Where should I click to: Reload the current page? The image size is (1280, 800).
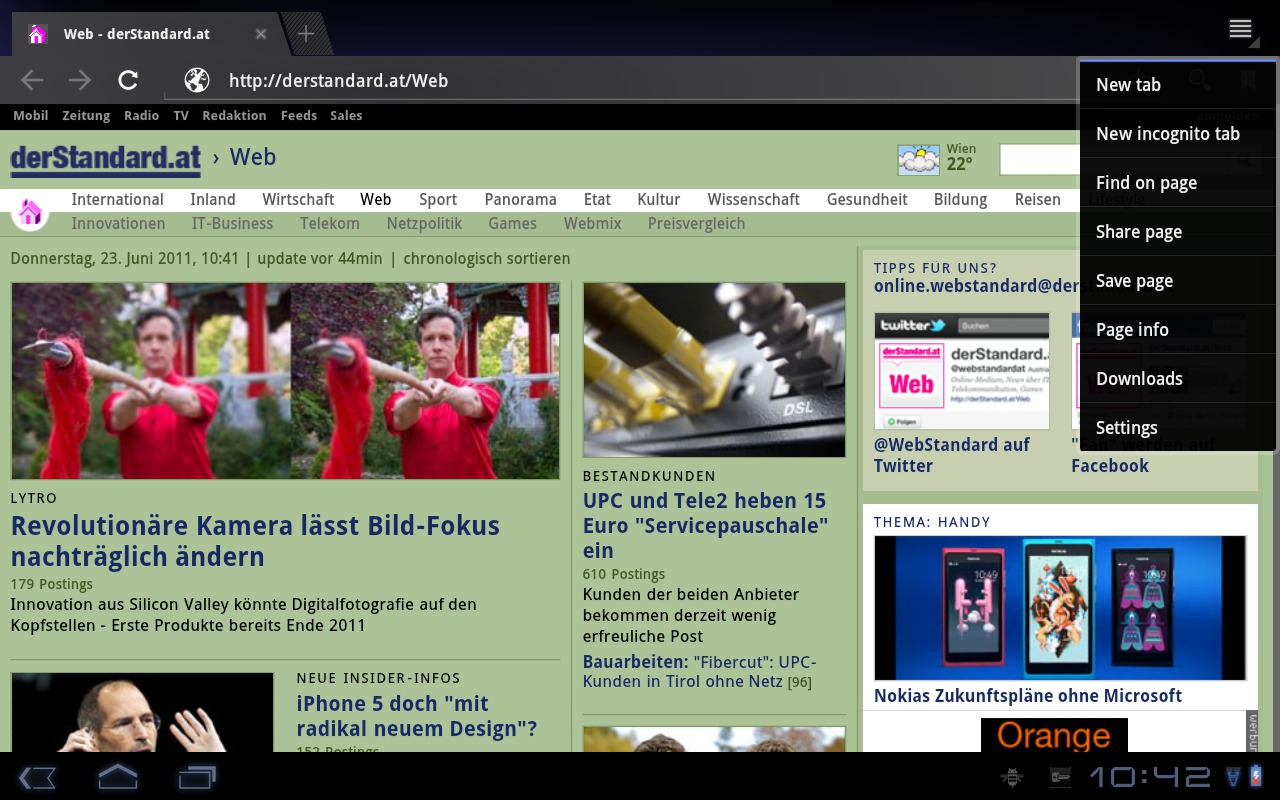pyautogui.click(x=128, y=80)
